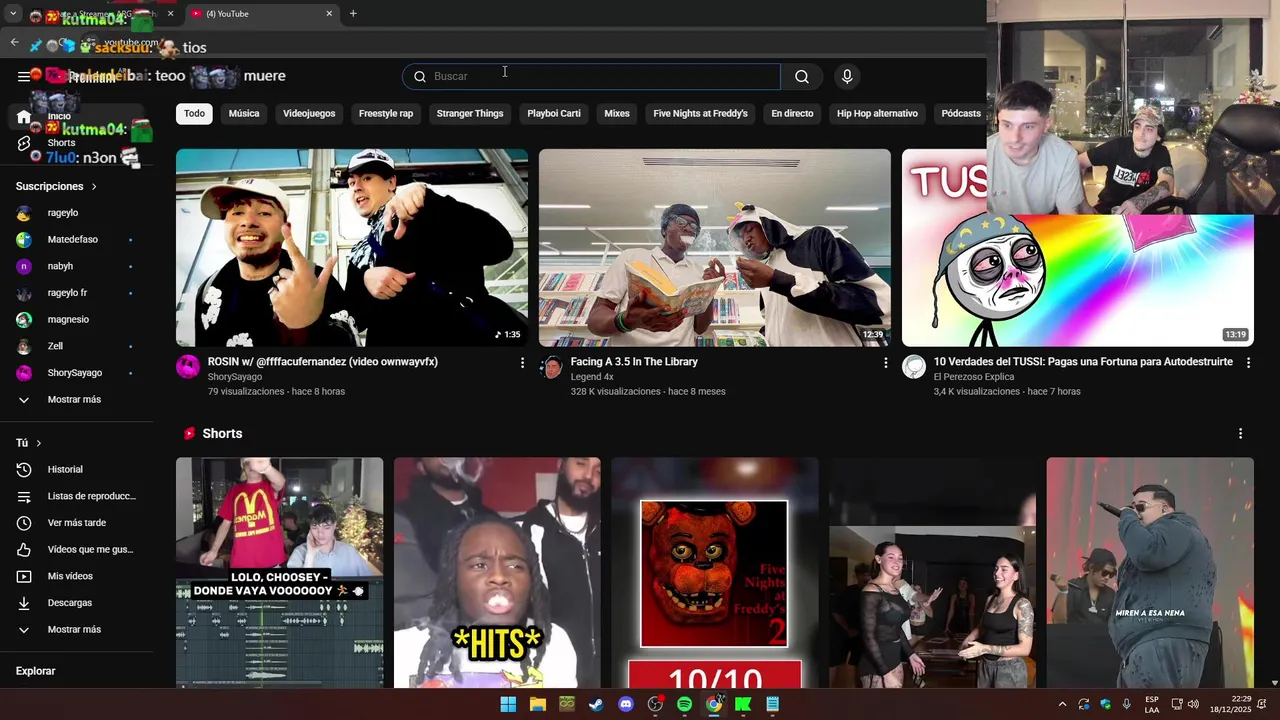Select the Playboi Carti chip
The width and height of the screenshot is (1280, 720).
click(554, 114)
